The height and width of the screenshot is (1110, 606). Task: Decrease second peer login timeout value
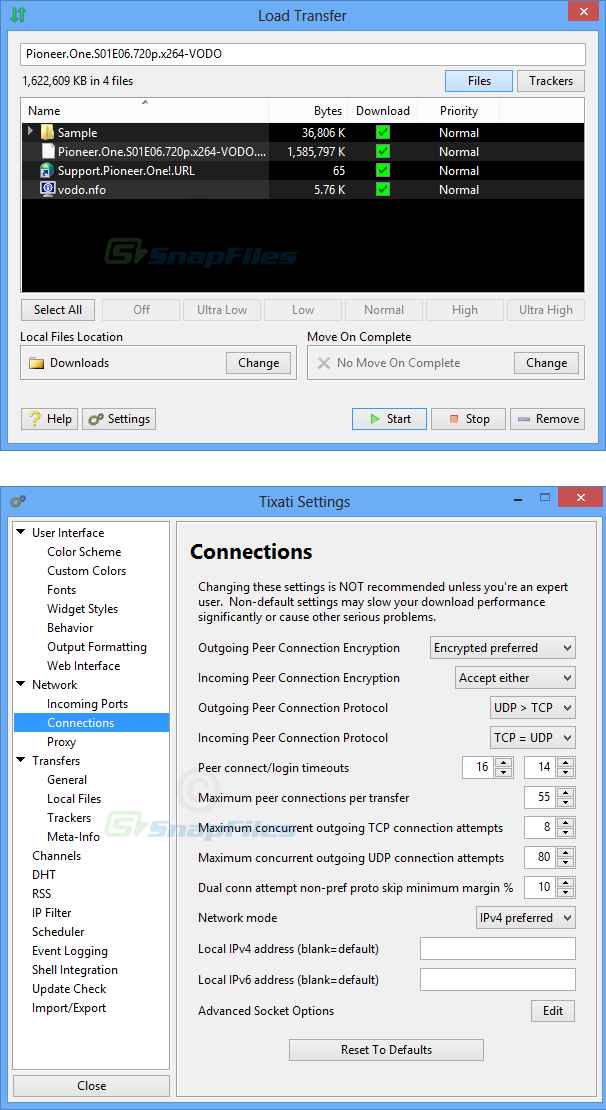coord(566,772)
